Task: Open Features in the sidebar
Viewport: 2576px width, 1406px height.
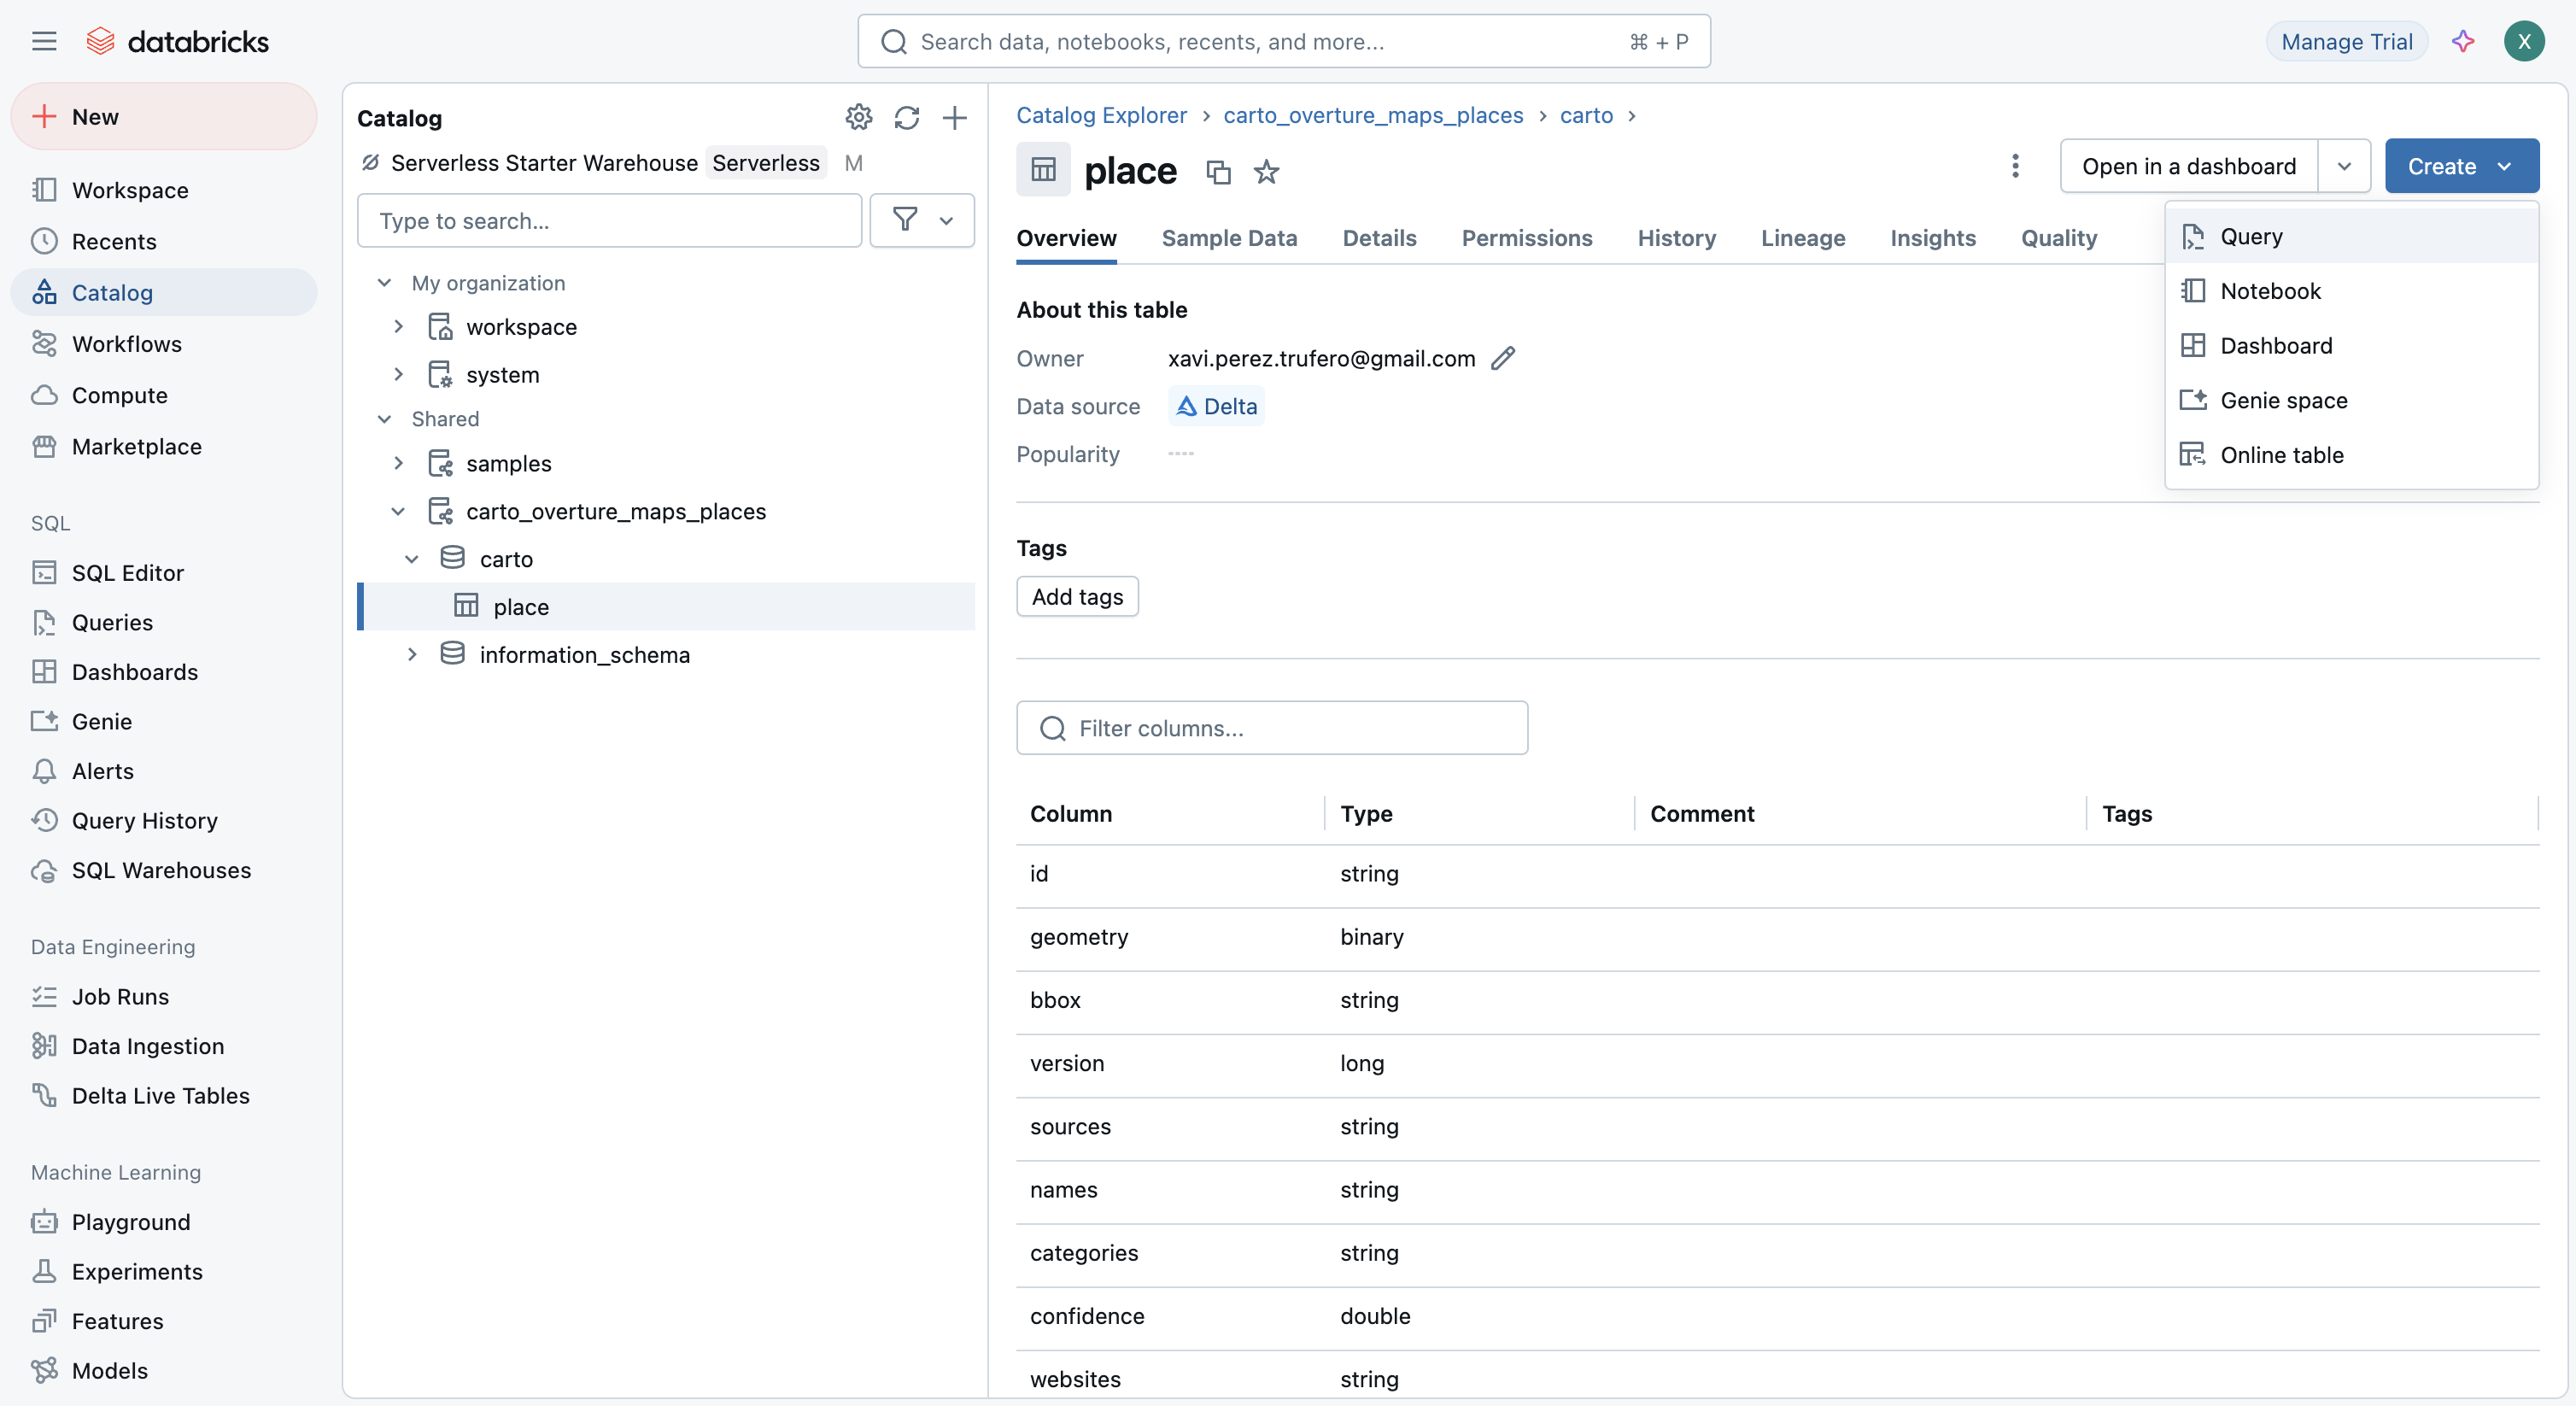Action: pos(164,1320)
